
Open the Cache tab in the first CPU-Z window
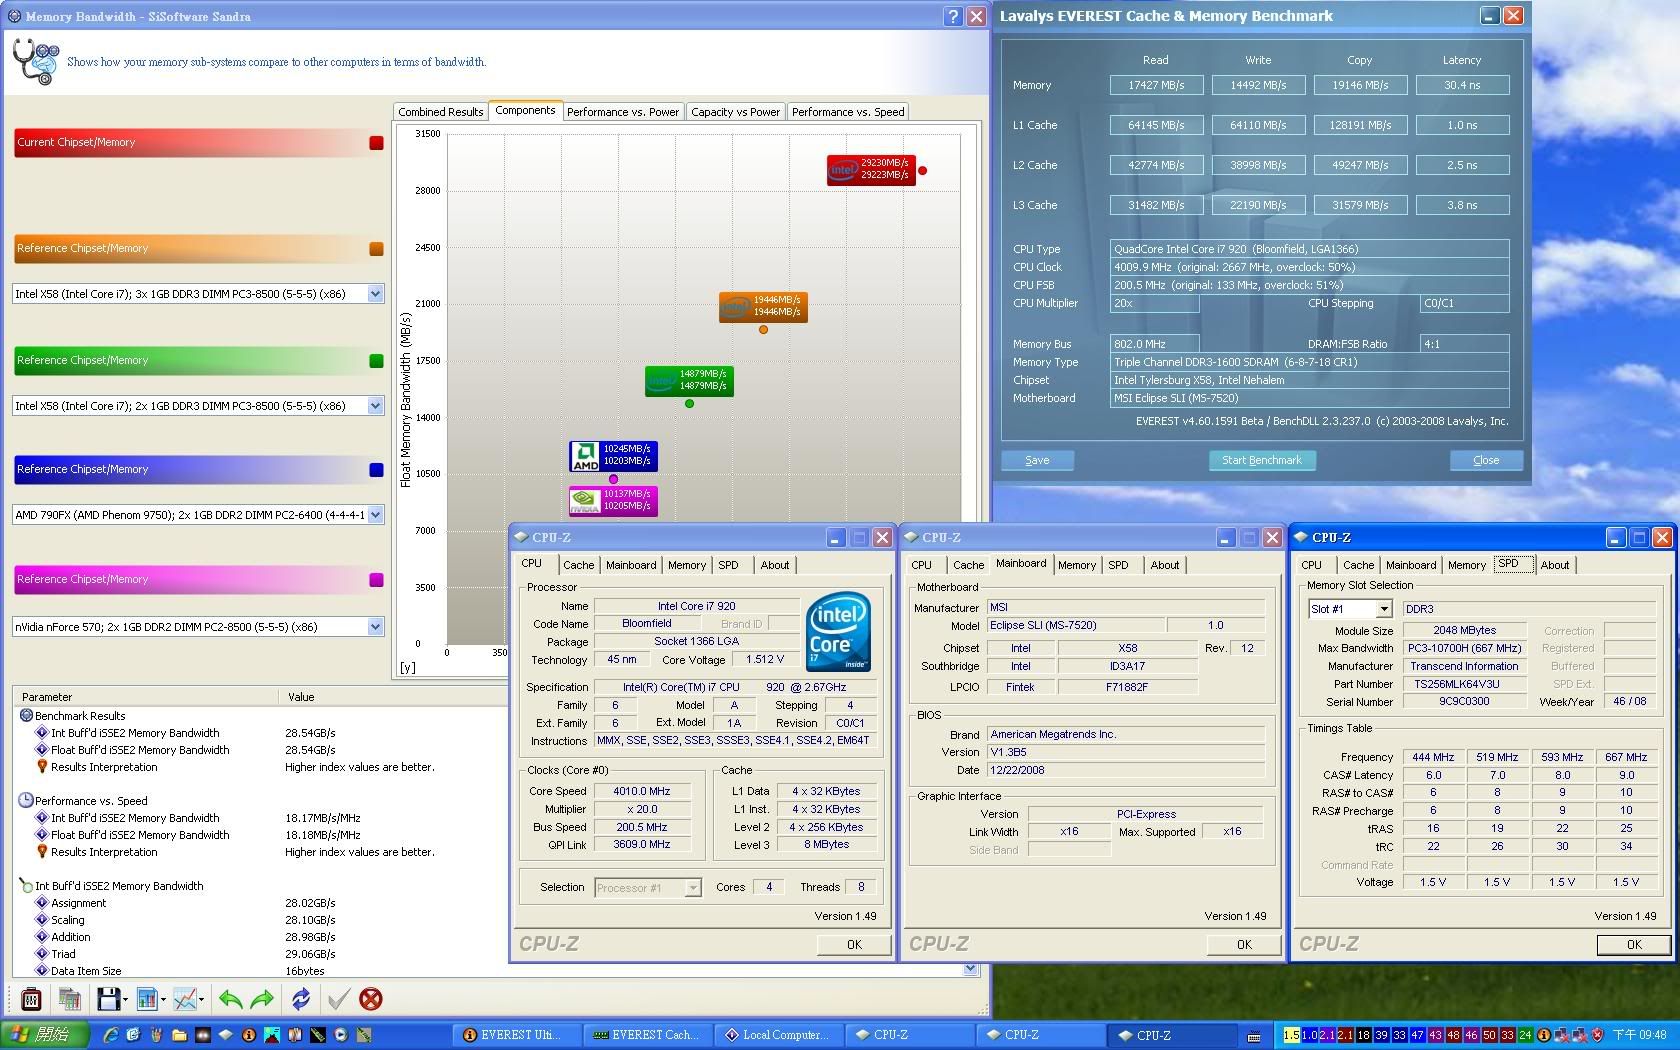click(x=578, y=565)
